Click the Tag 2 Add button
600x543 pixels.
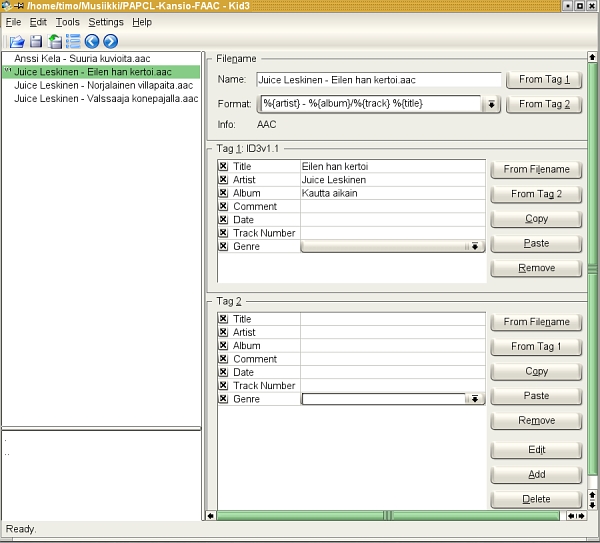click(536, 475)
